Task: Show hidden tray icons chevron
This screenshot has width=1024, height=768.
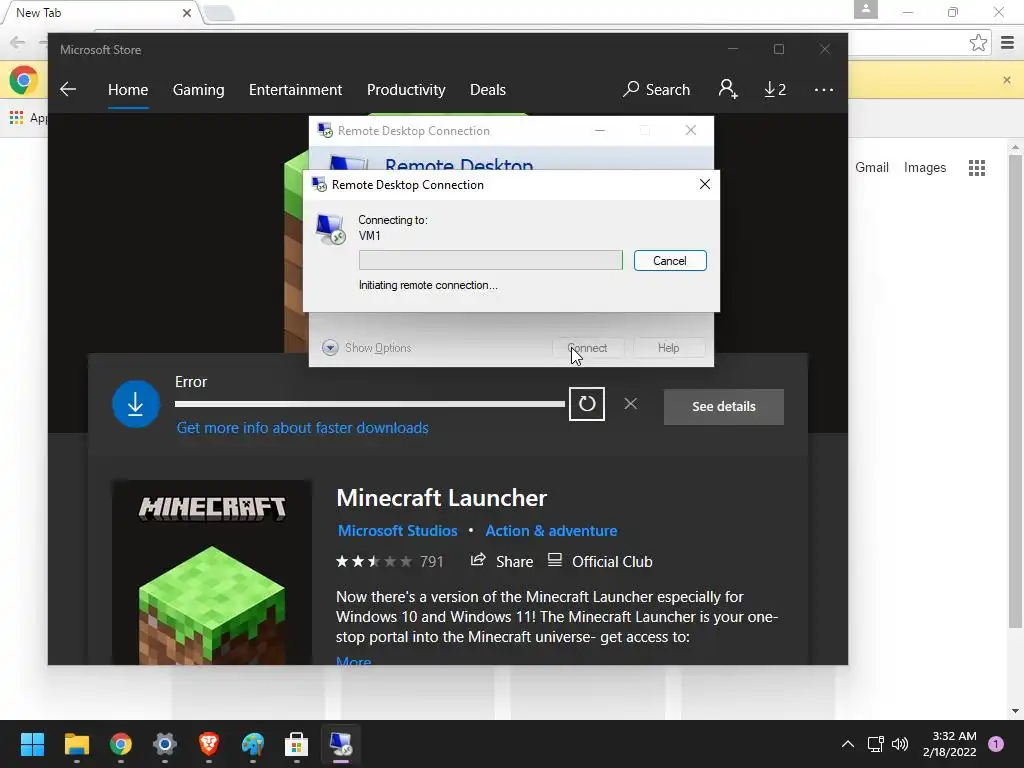Action: 847,744
